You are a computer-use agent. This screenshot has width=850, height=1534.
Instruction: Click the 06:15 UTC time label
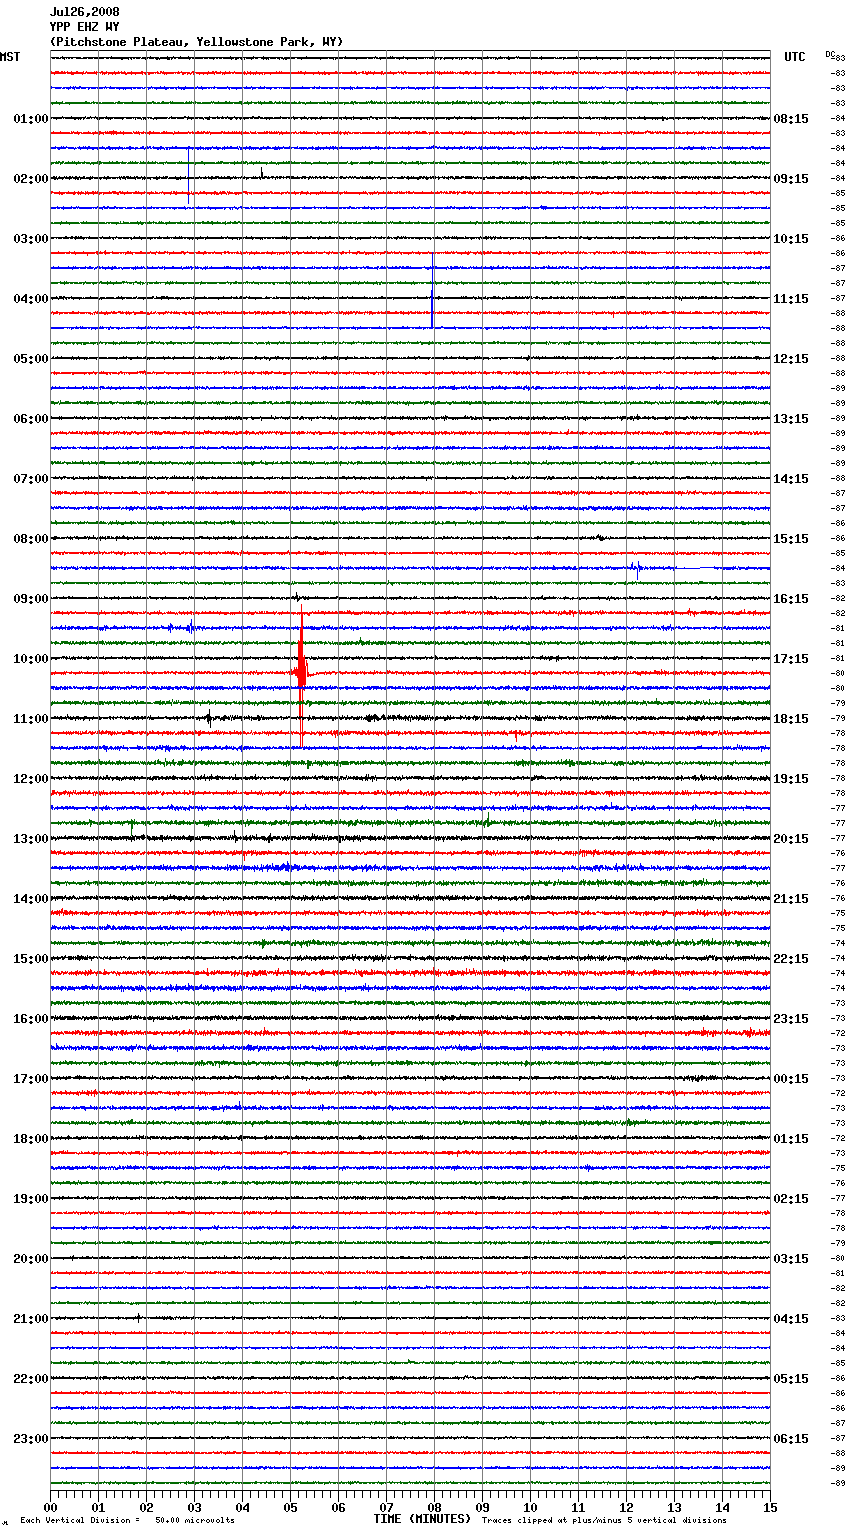pyautogui.click(x=791, y=1439)
